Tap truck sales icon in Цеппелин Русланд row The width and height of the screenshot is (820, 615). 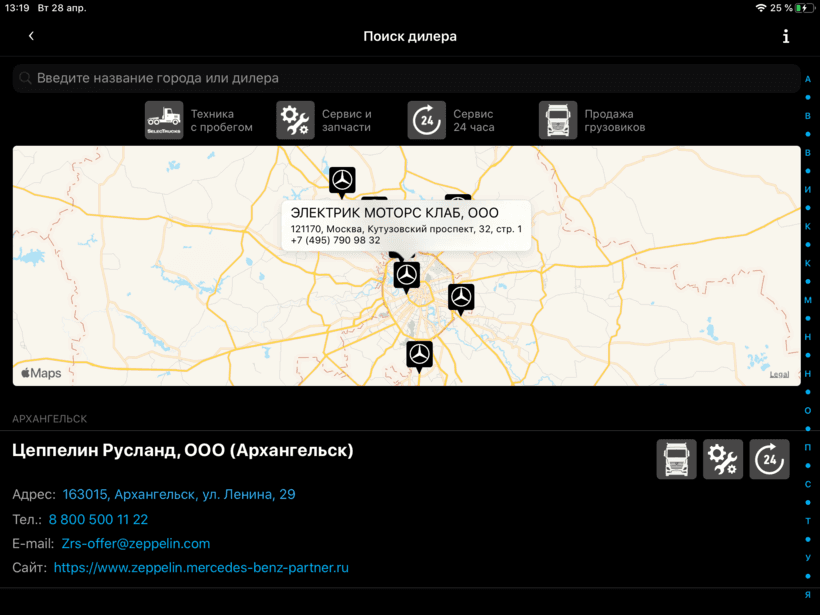coord(677,459)
